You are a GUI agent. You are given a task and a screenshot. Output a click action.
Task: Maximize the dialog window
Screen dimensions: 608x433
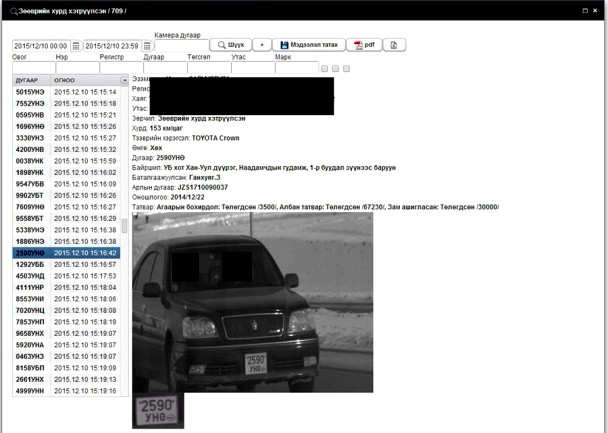pyautogui.click(x=585, y=10)
